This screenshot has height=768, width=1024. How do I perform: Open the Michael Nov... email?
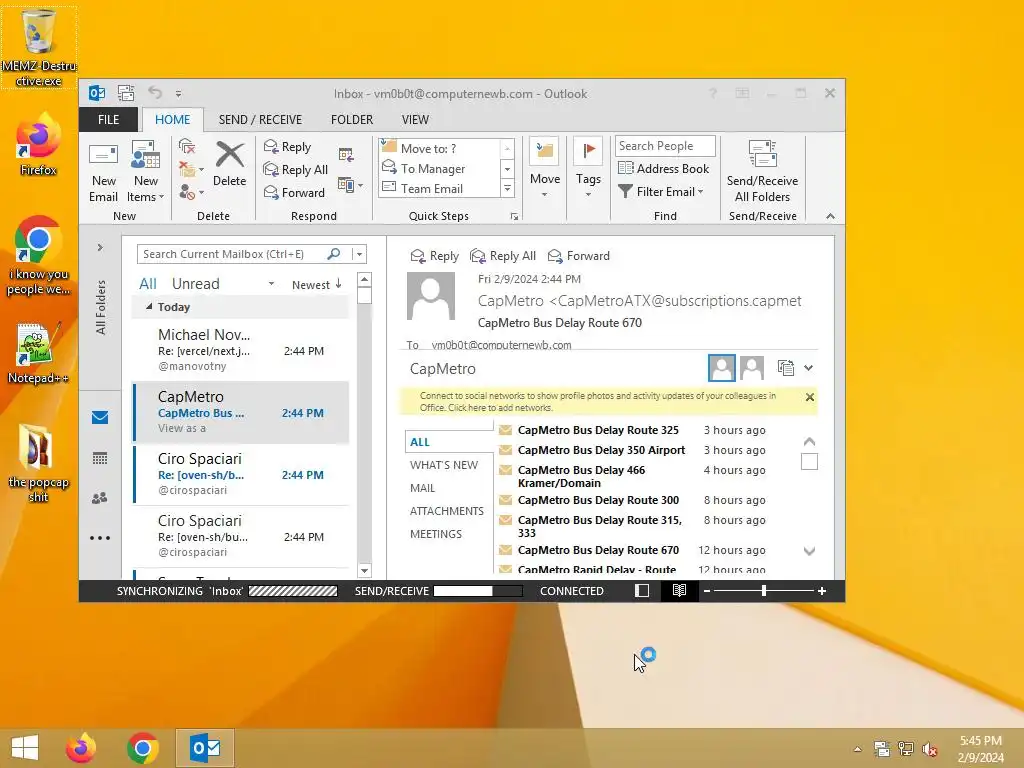pos(240,350)
